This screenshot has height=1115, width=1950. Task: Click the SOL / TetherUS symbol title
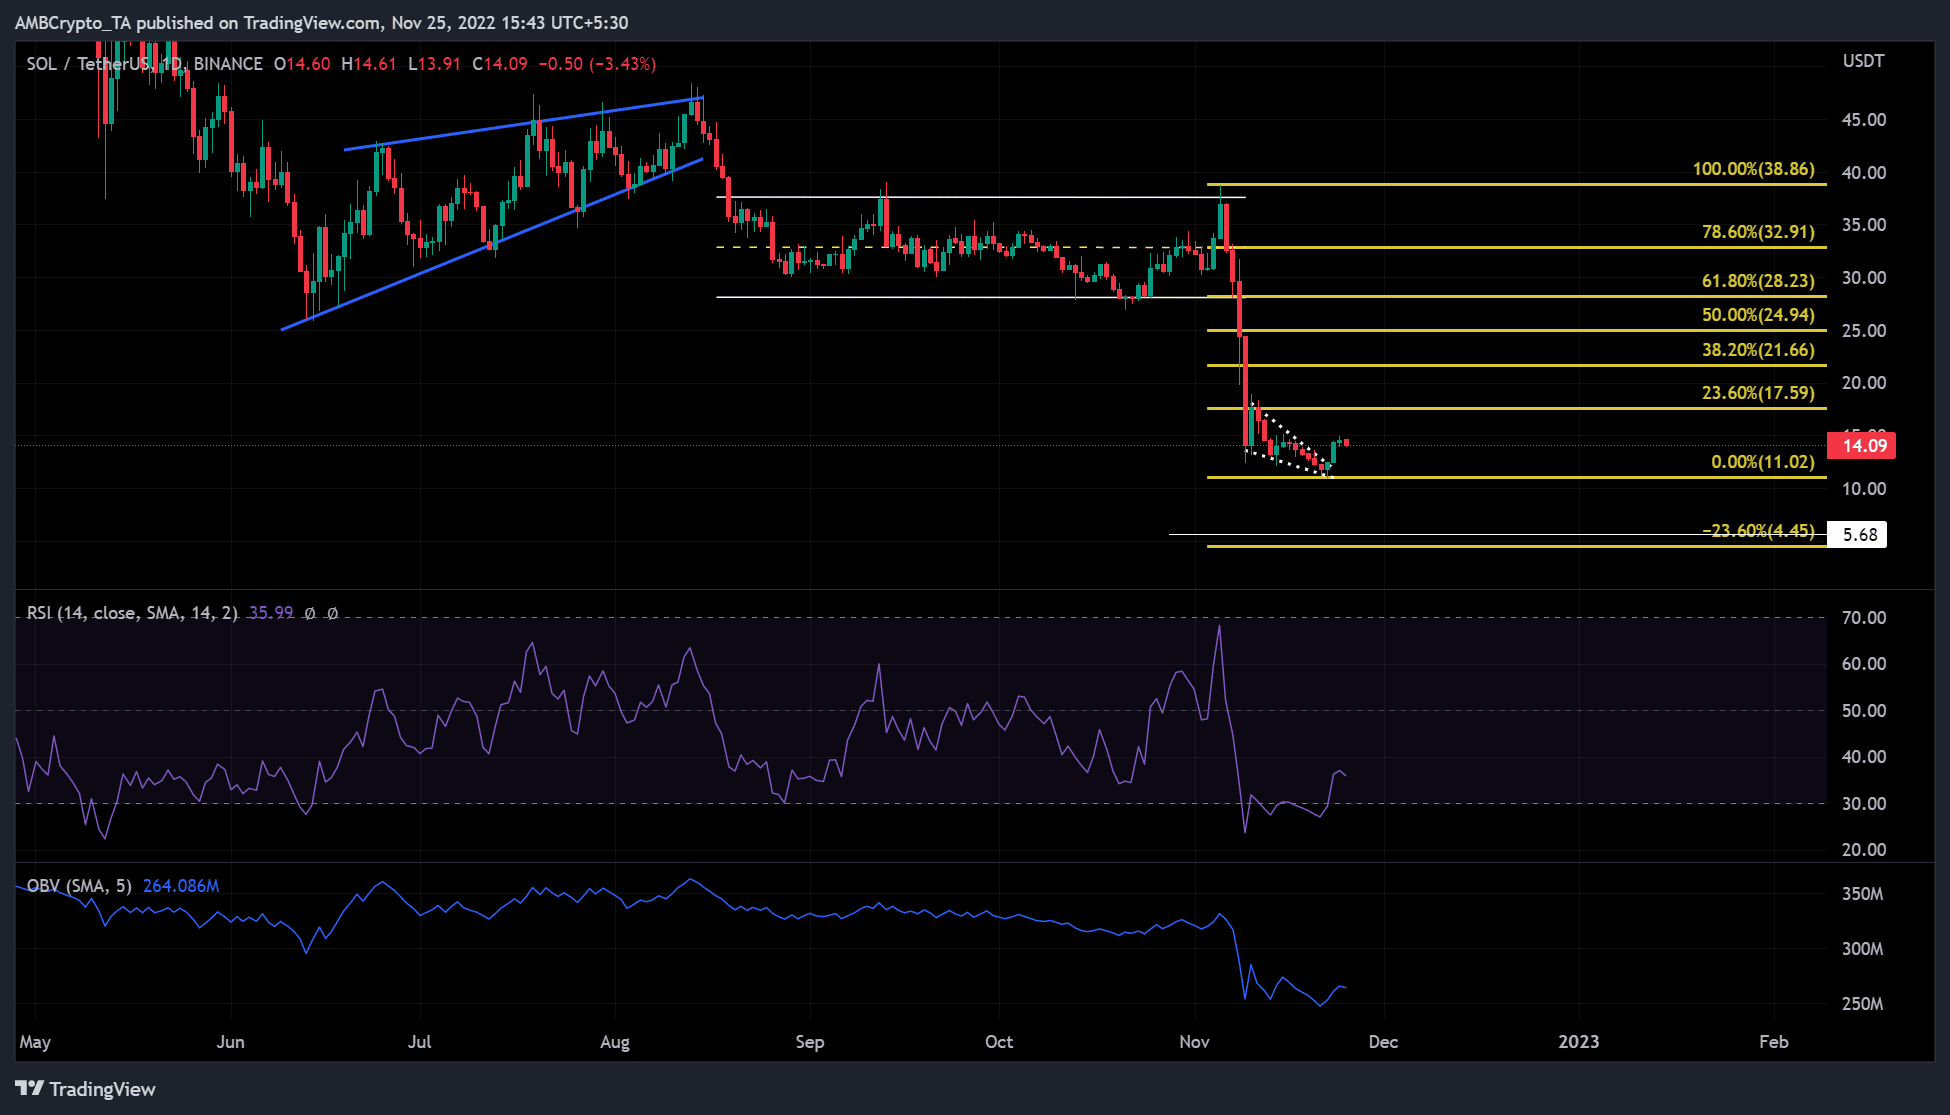90,64
